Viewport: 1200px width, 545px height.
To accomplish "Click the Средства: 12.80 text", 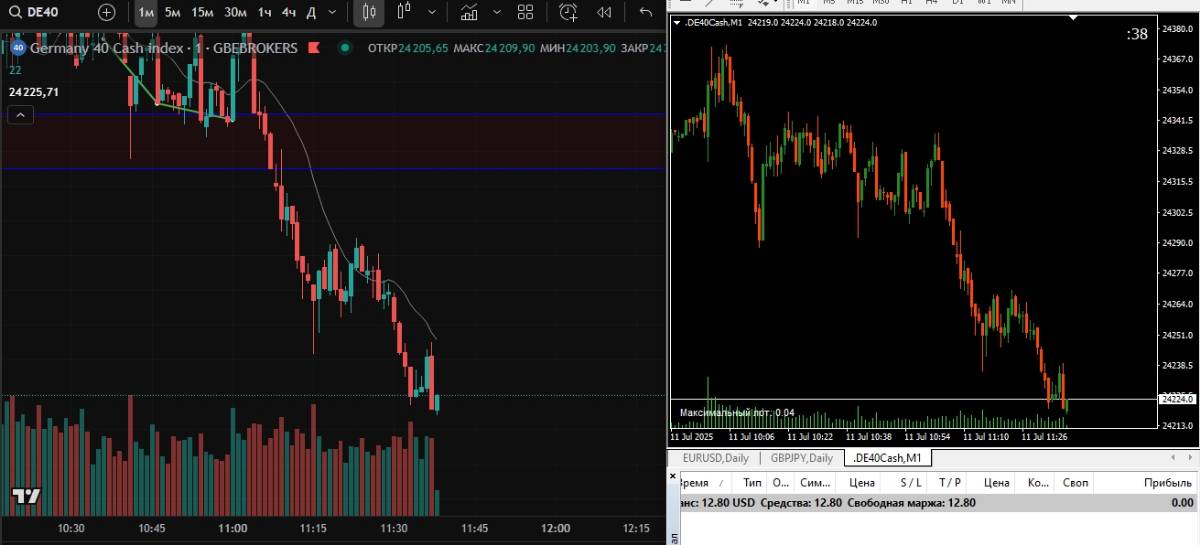I will pos(801,503).
